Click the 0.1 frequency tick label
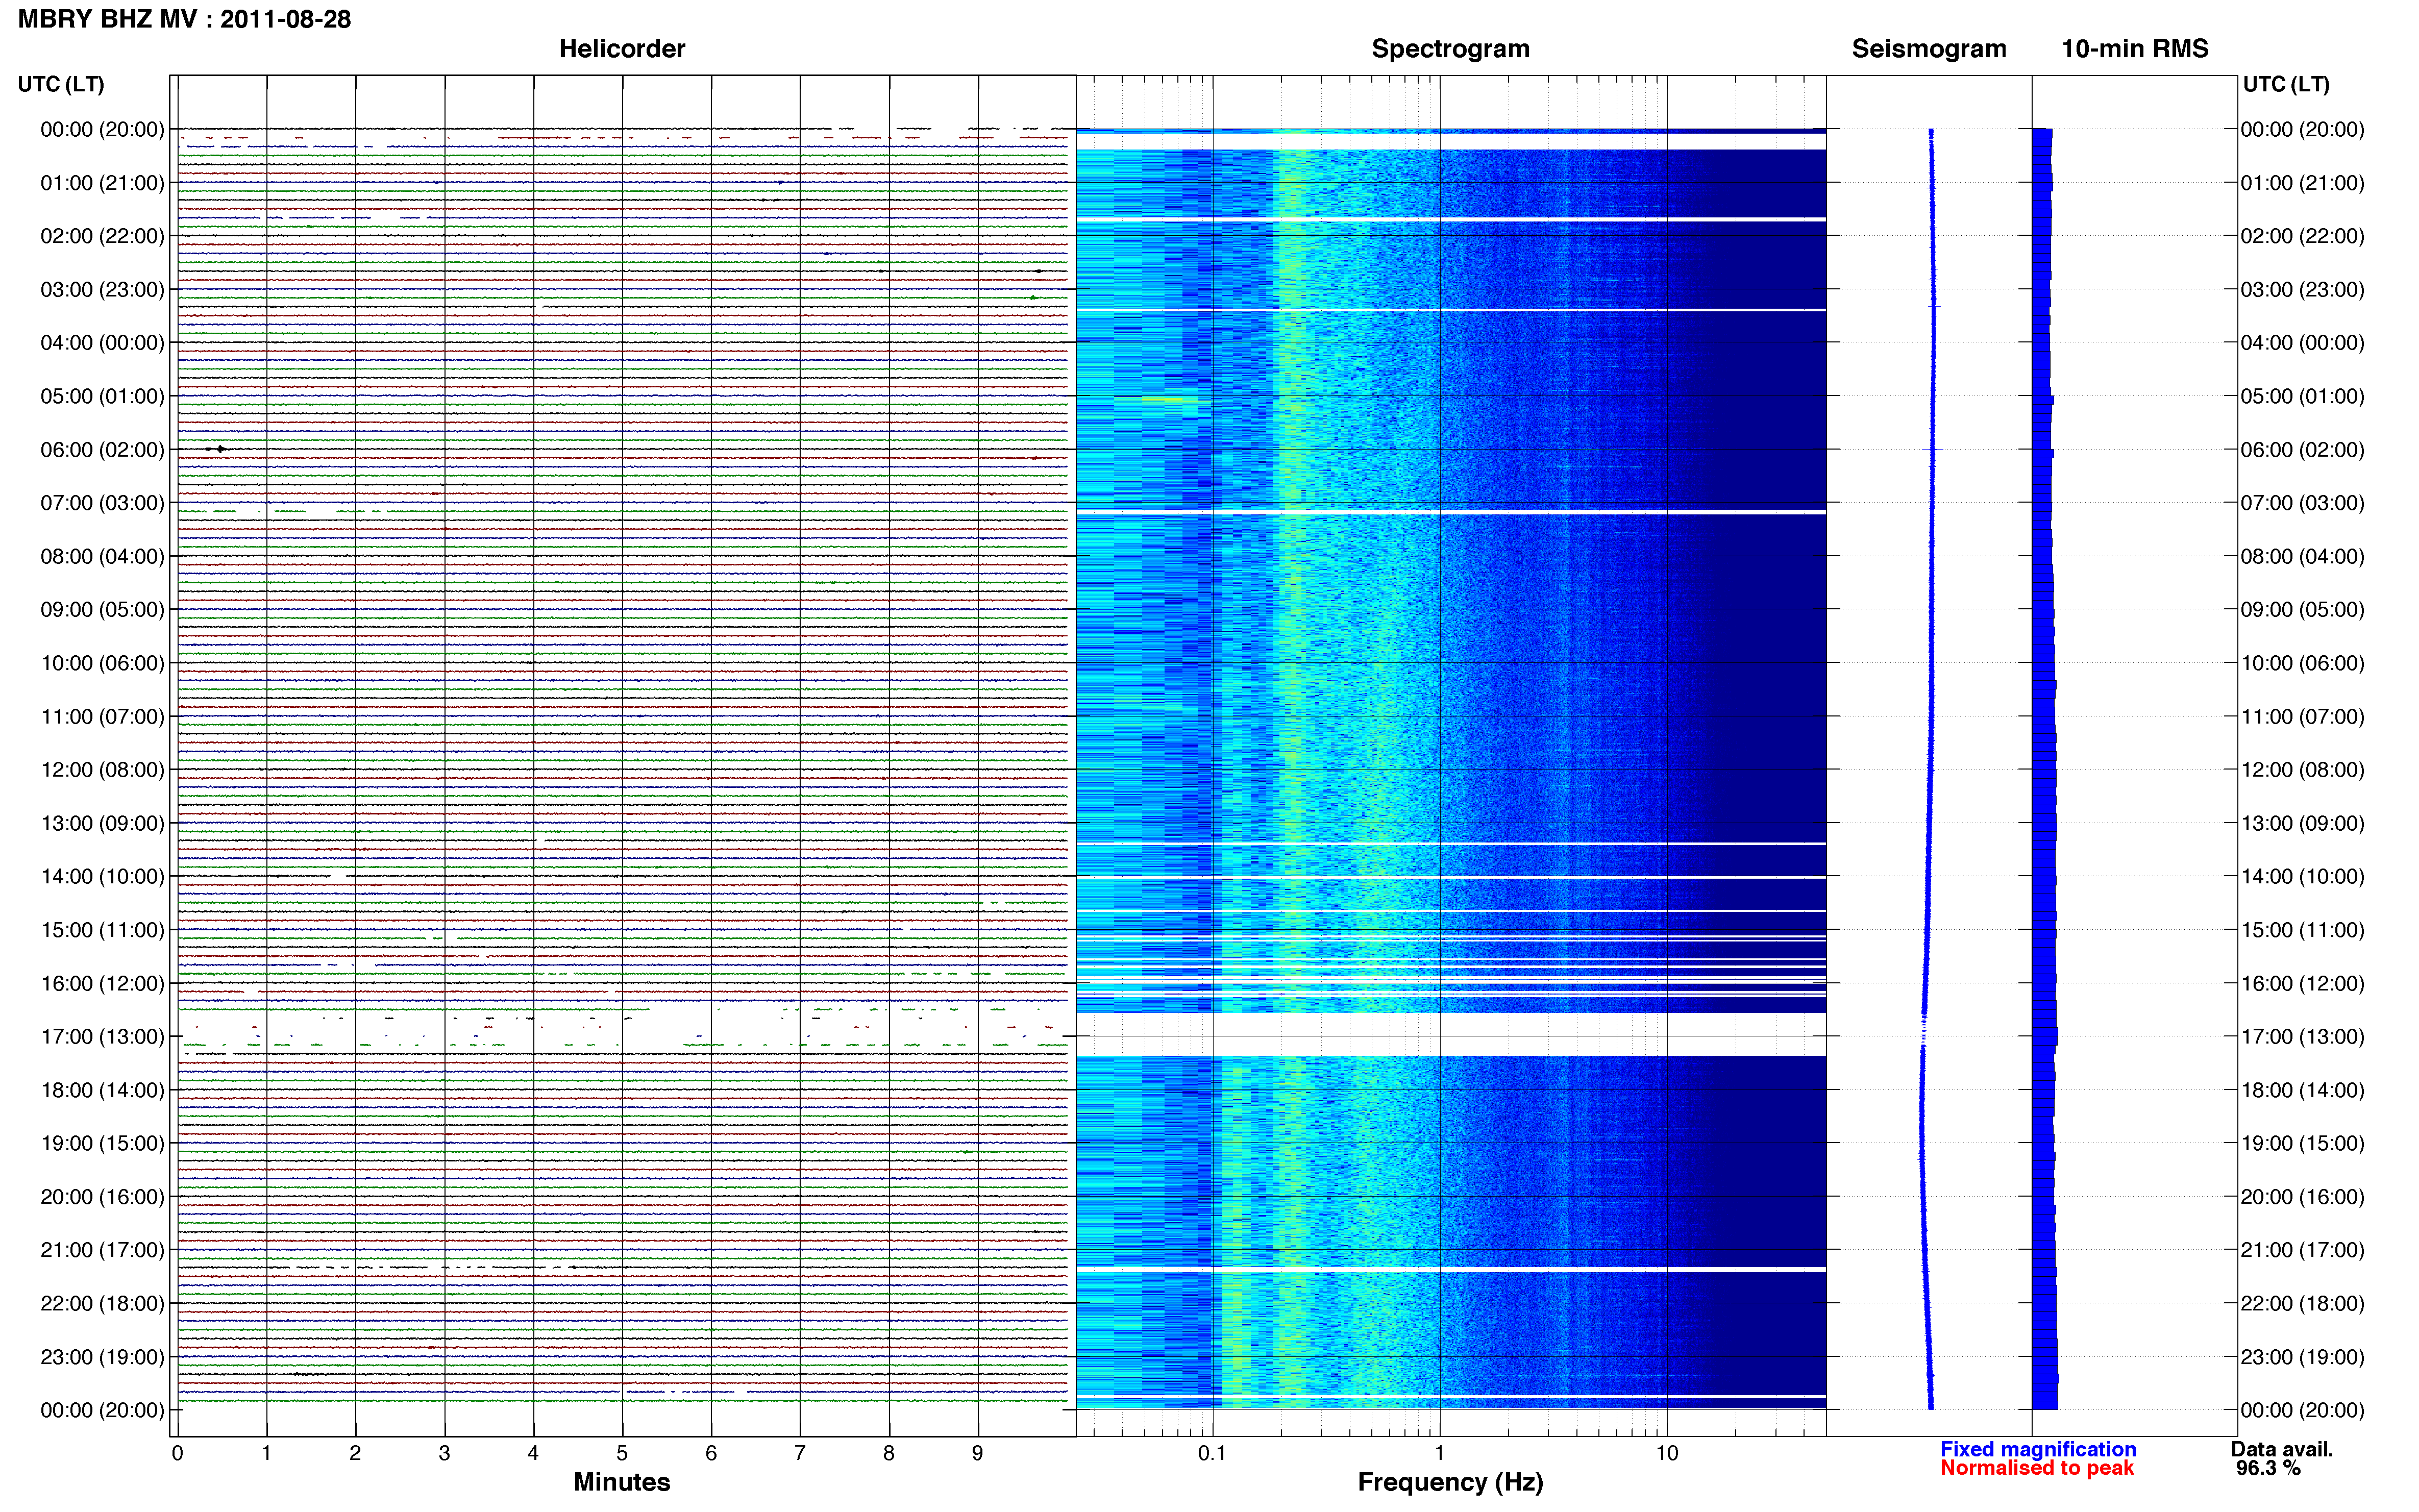The width and height of the screenshot is (2419, 1512). pos(1212,1453)
